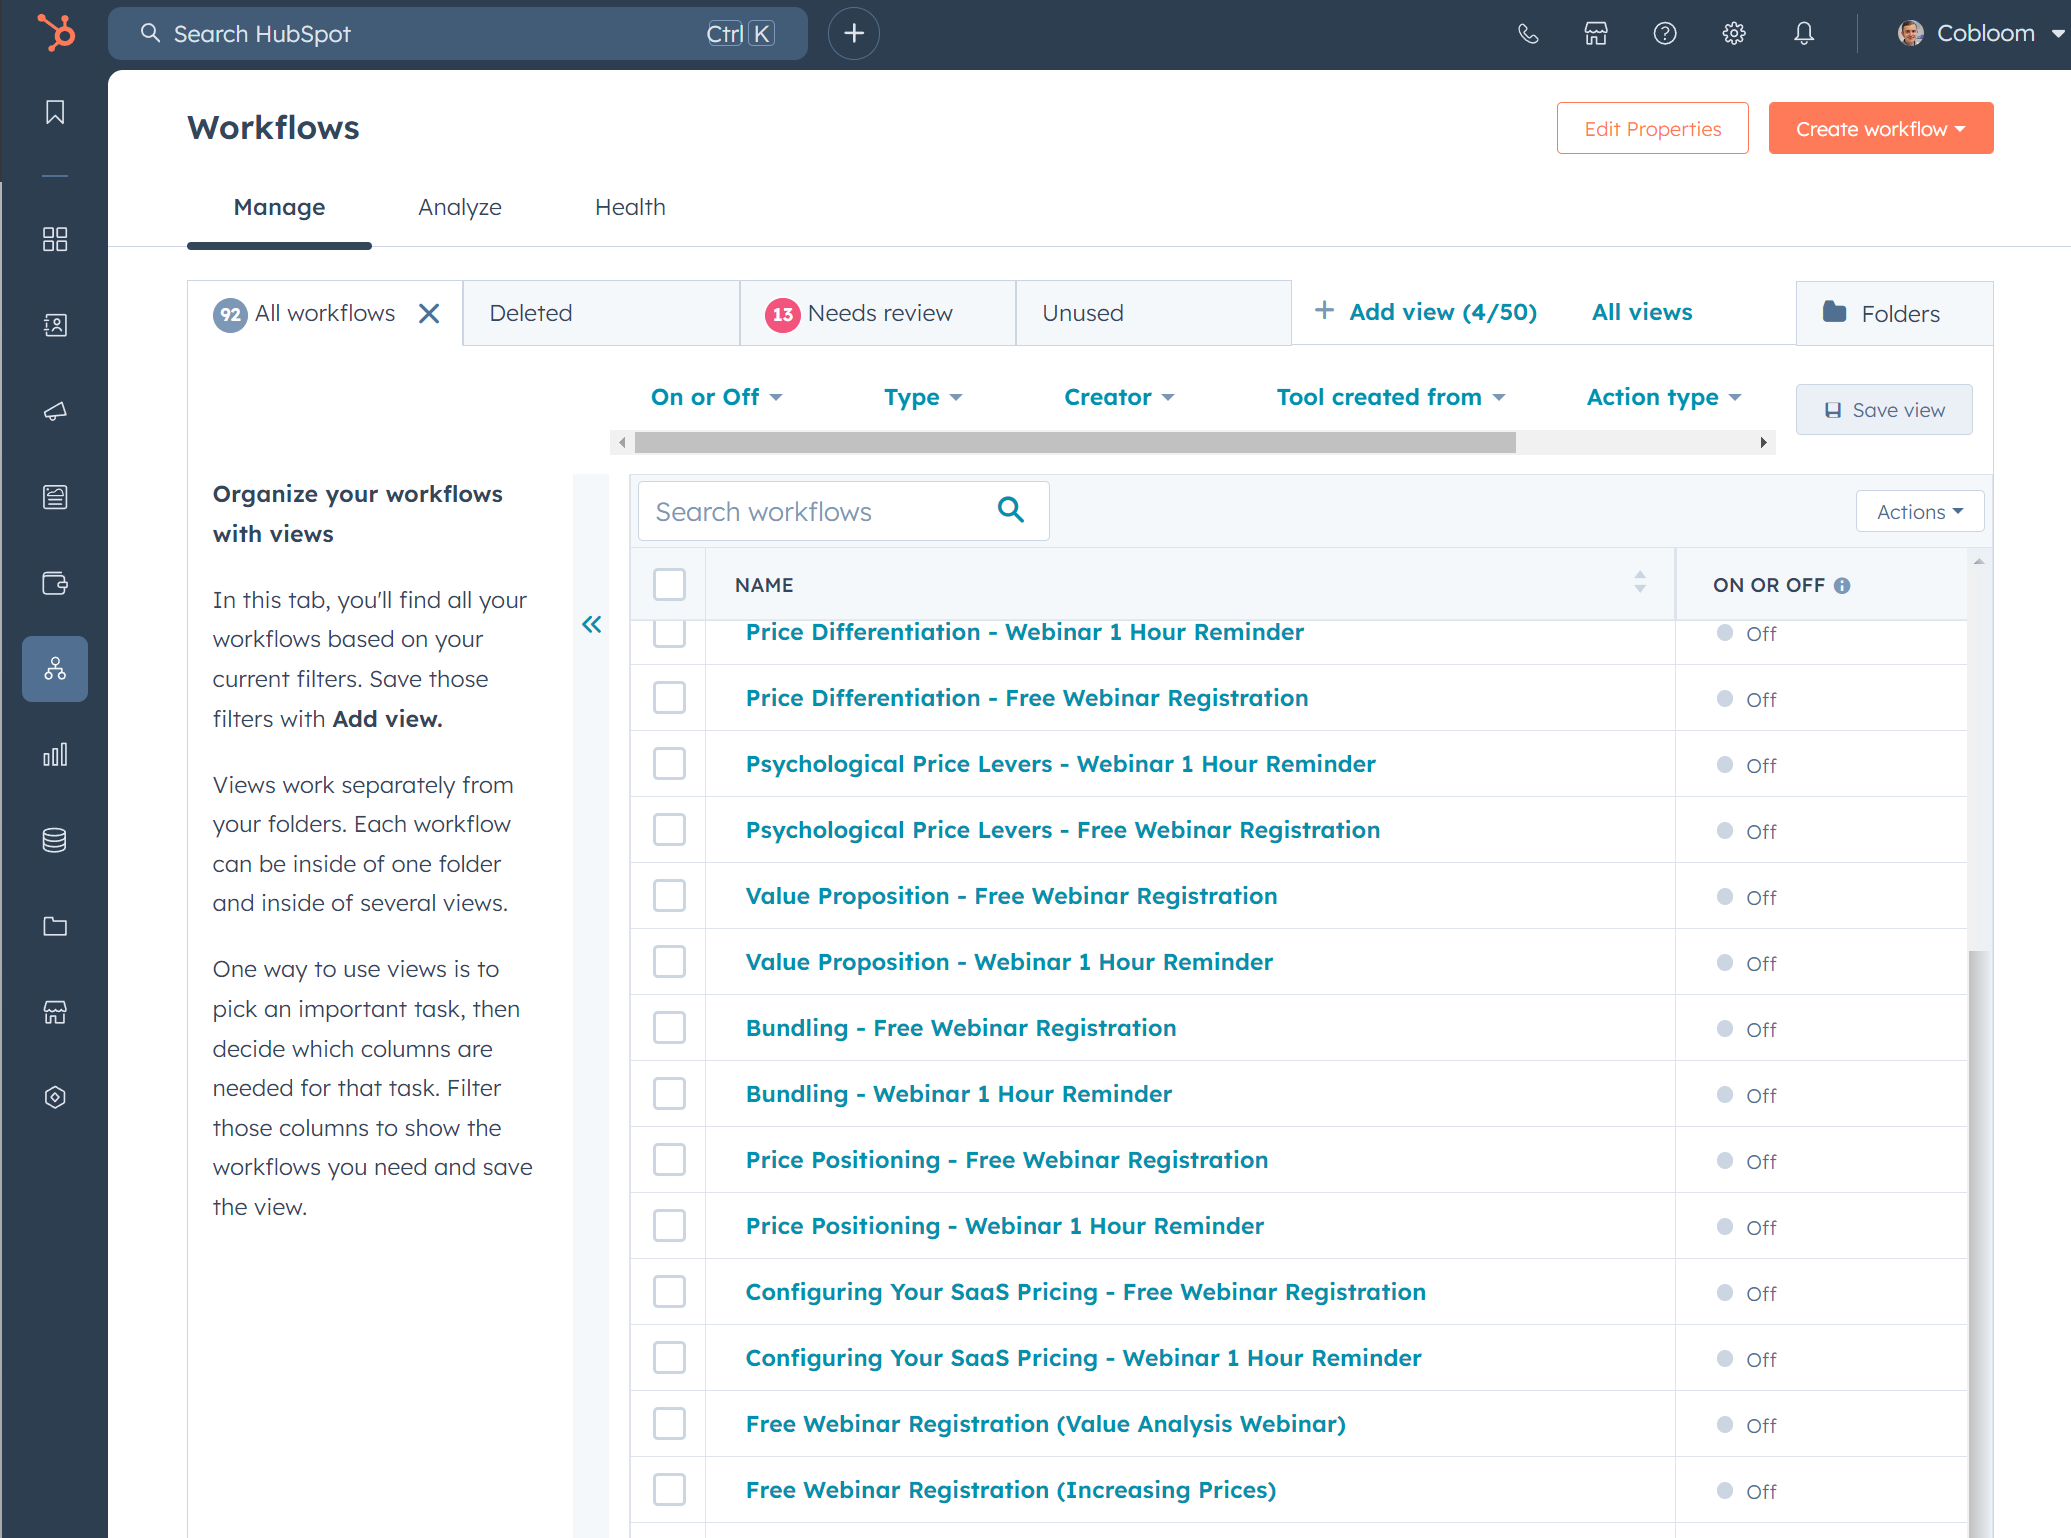Toggle on the Price Differentiation - Free Webinar Registration workflow
Screen dimensions: 2071x1538
pyautogui.click(x=1723, y=699)
